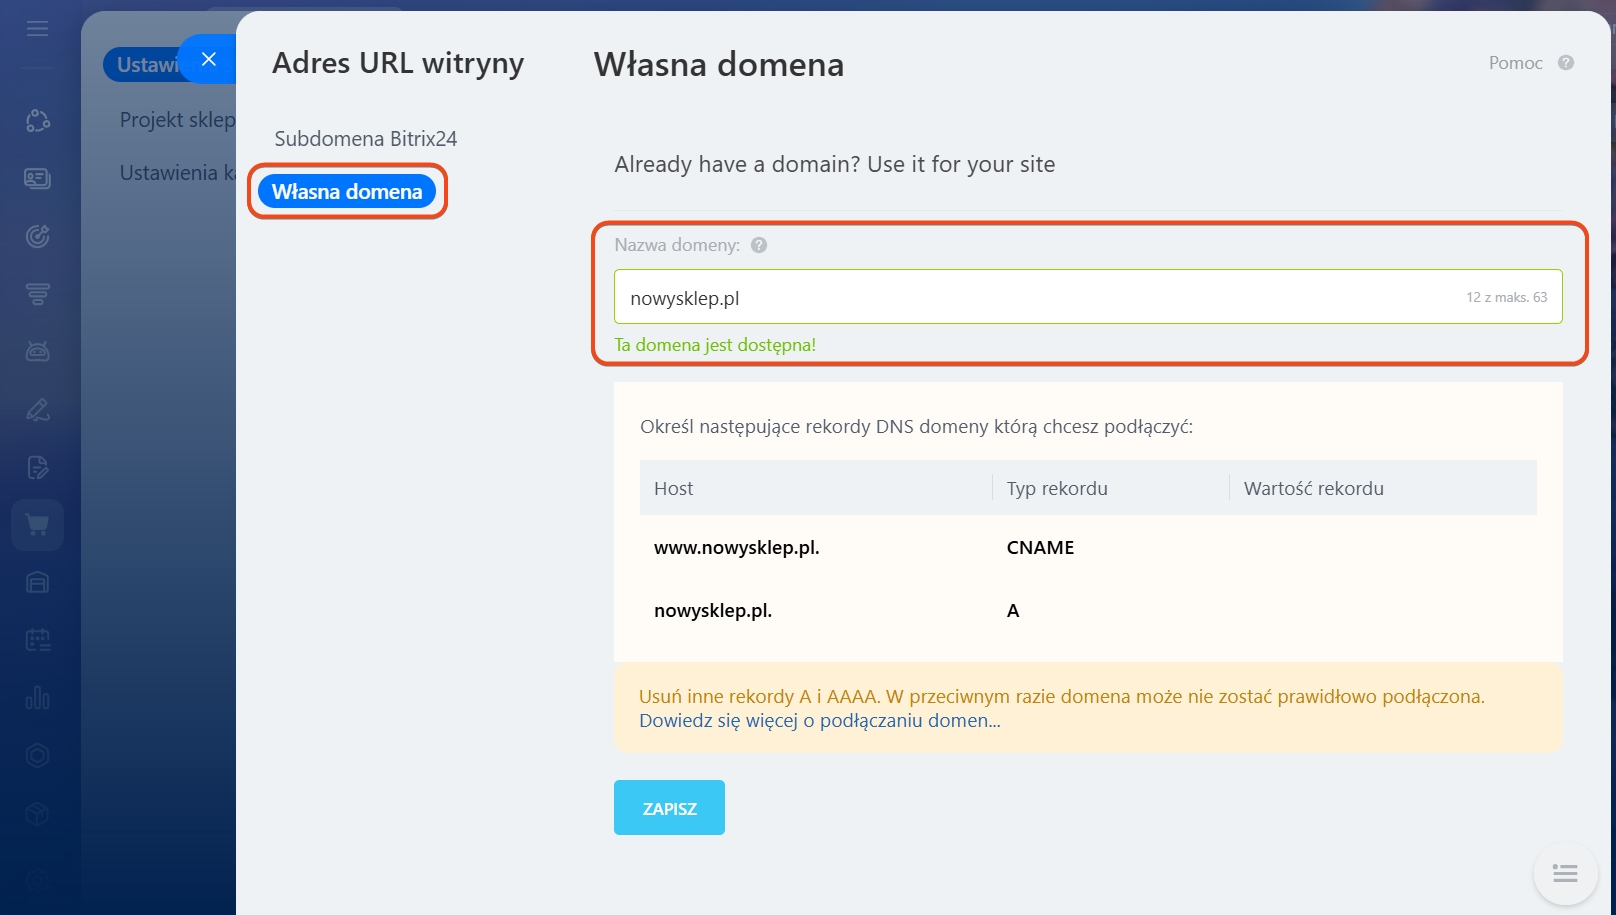Open the contact card sidebar icon
Image resolution: width=1616 pixels, height=915 pixels.
(x=37, y=178)
